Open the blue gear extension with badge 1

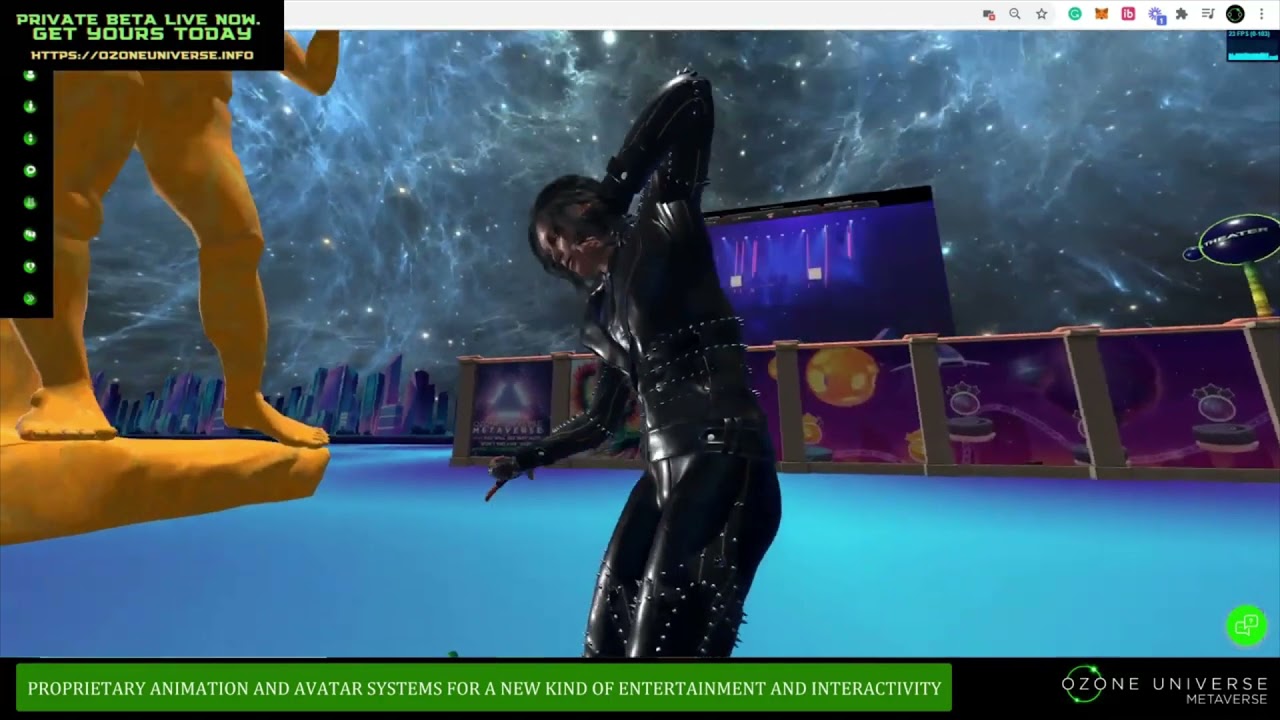click(x=1156, y=14)
